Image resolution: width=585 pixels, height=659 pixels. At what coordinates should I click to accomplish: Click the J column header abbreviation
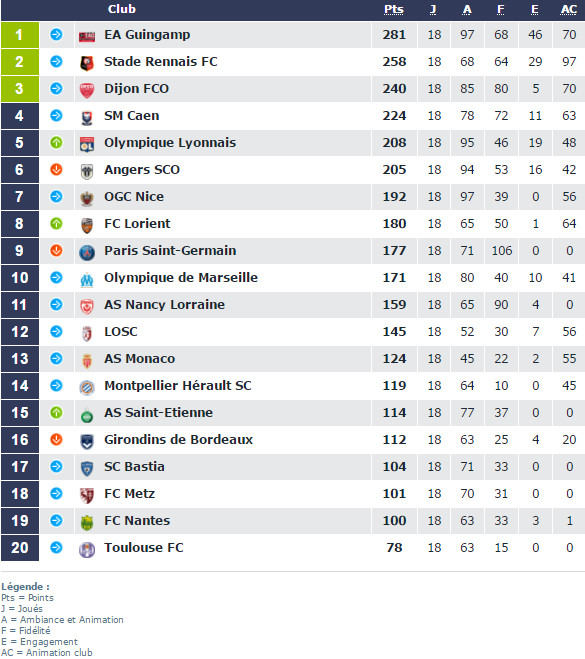pyautogui.click(x=433, y=9)
